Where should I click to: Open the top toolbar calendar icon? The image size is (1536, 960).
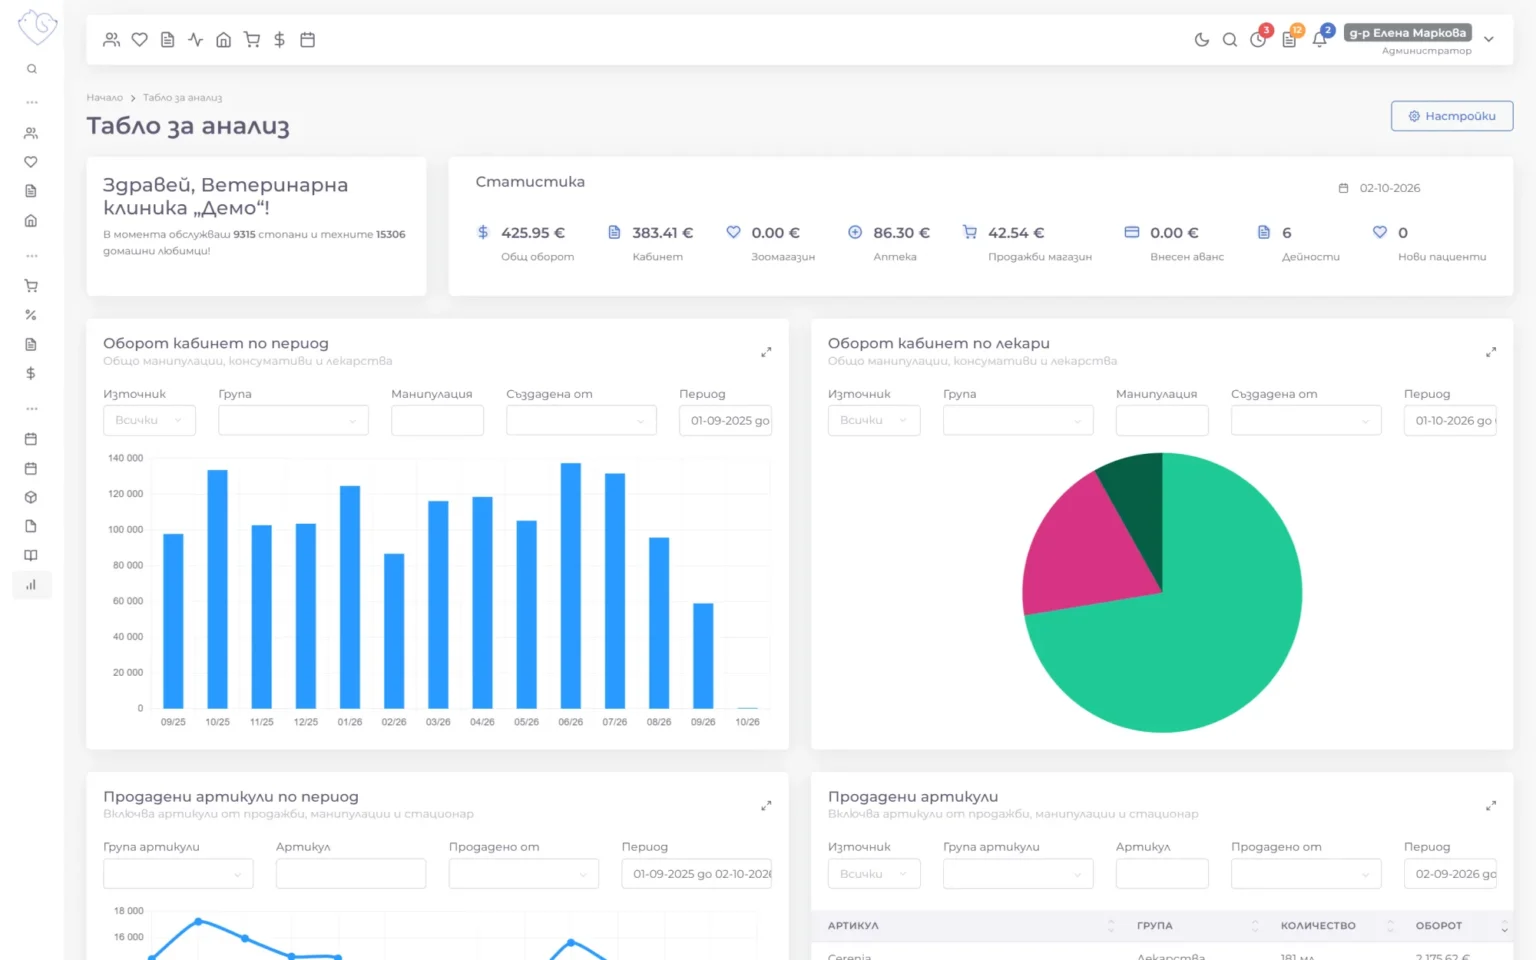[308, 40]
